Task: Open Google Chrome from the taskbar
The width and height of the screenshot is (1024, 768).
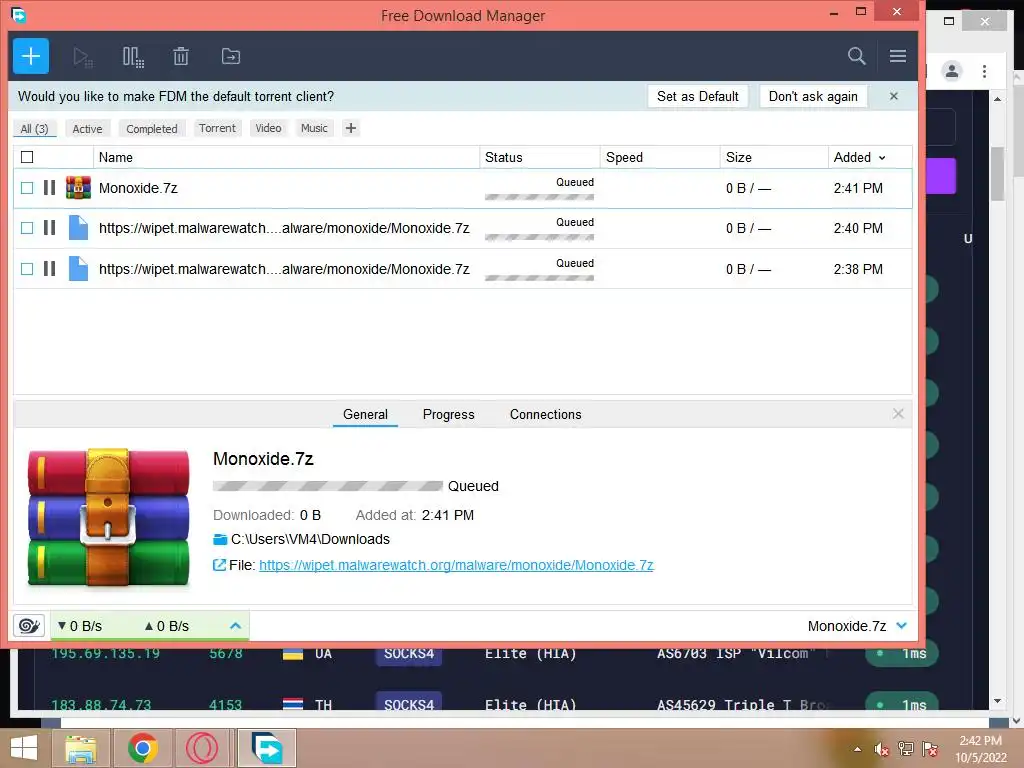Action: tap(142, 748)
